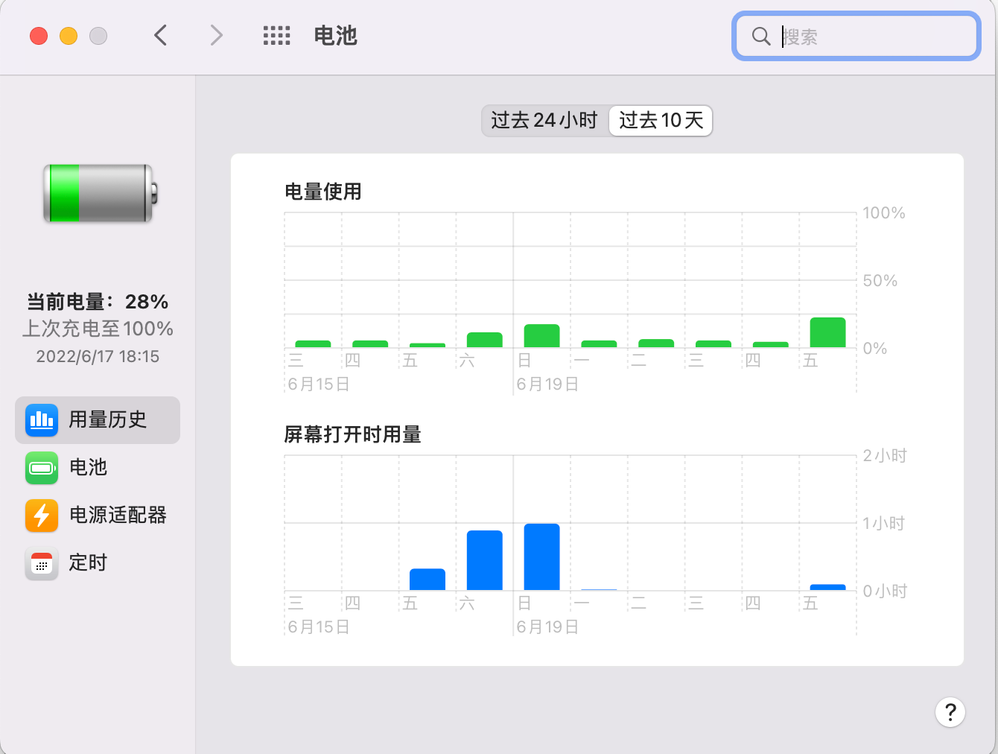Viewport: 998px width, 754px height.
Task: Click the large battery level graphic
Action: coord(100,193)
